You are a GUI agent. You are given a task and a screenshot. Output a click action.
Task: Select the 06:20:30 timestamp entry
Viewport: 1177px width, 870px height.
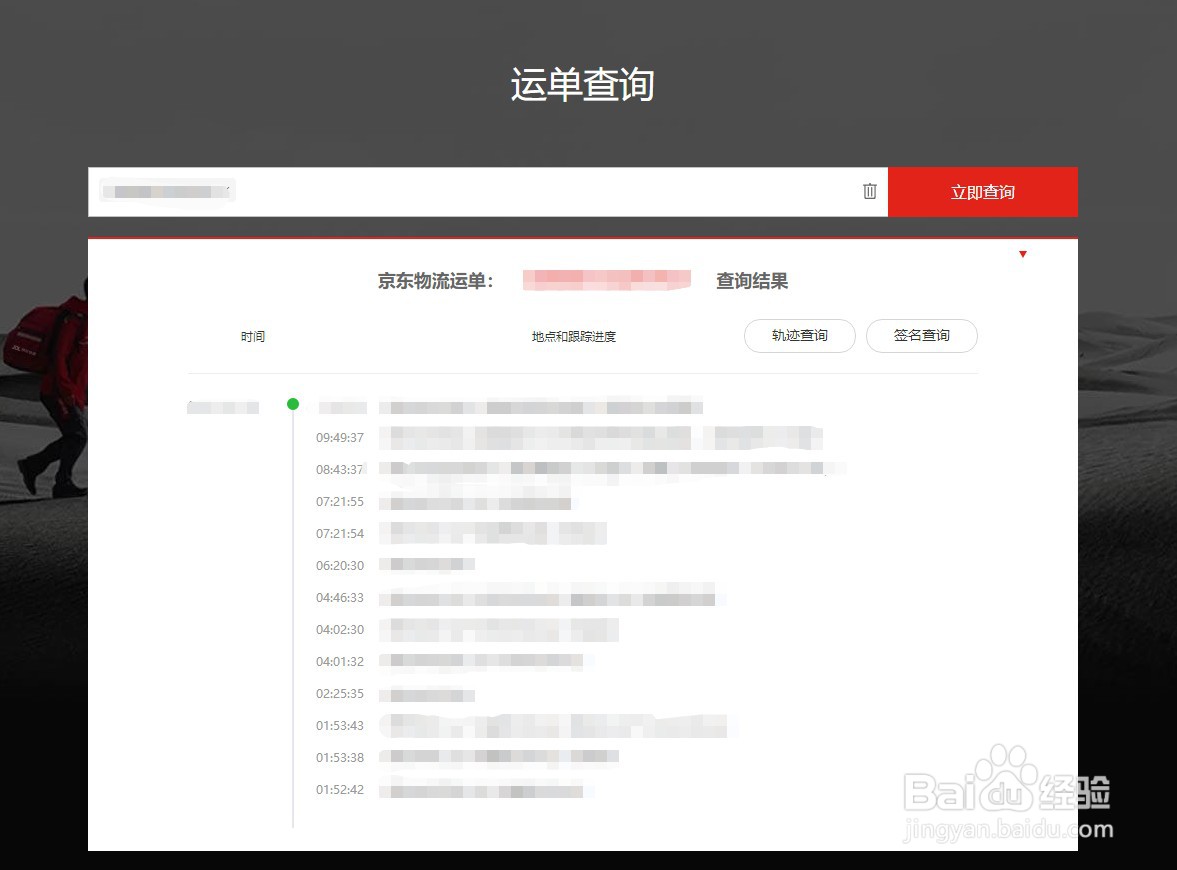click(x=339, y=565)
